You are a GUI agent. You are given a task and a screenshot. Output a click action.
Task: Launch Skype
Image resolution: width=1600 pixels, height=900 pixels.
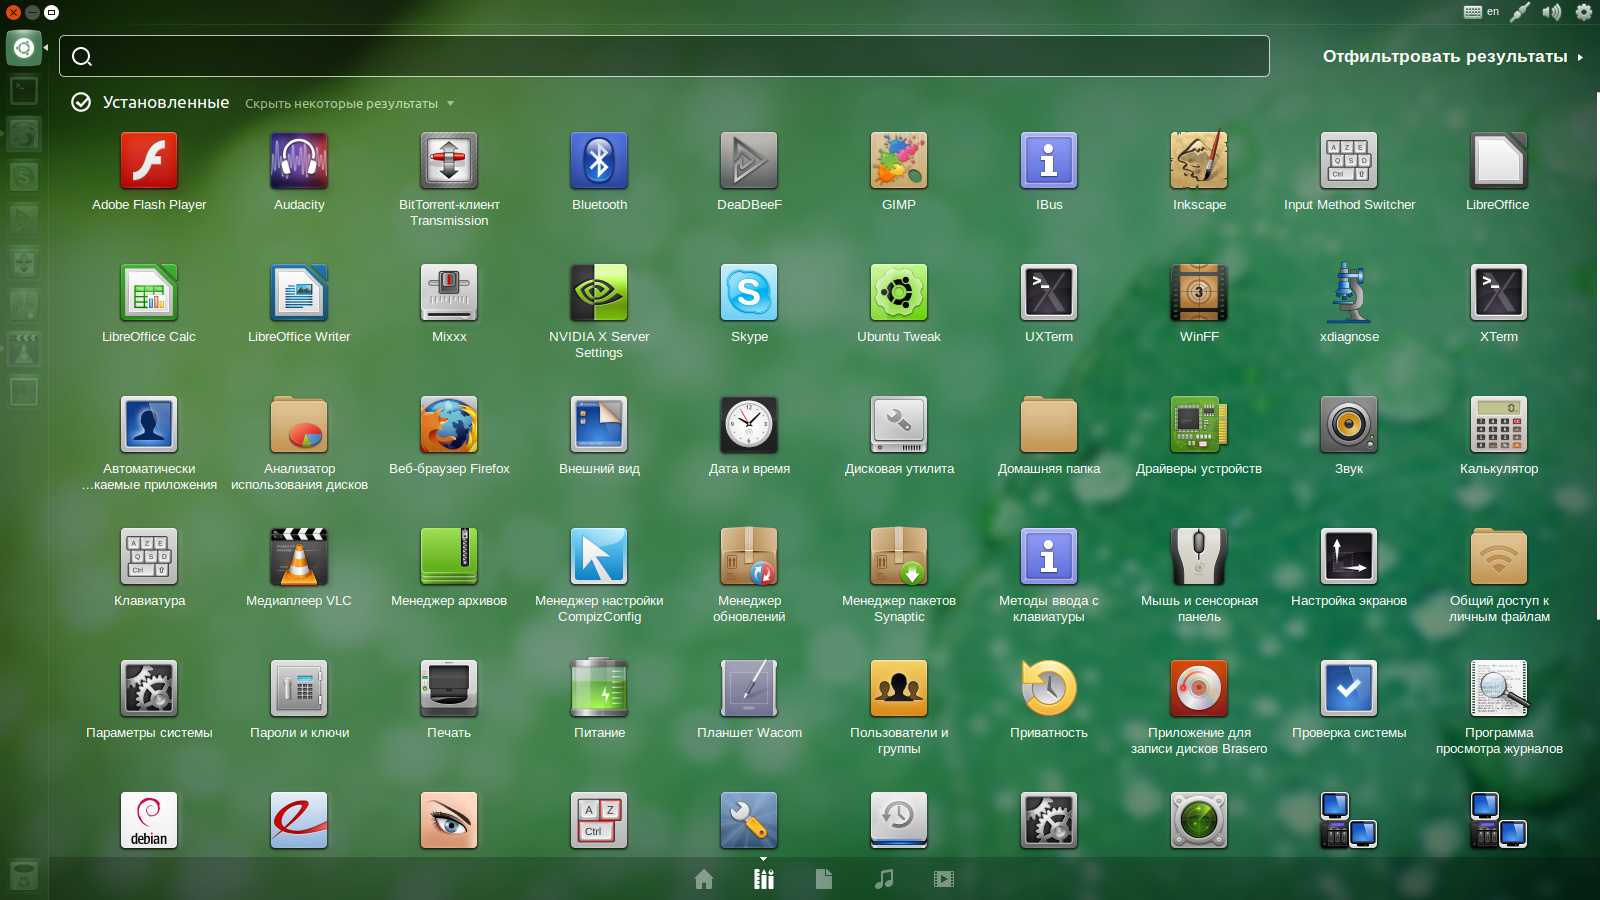(x=749, y=293)
